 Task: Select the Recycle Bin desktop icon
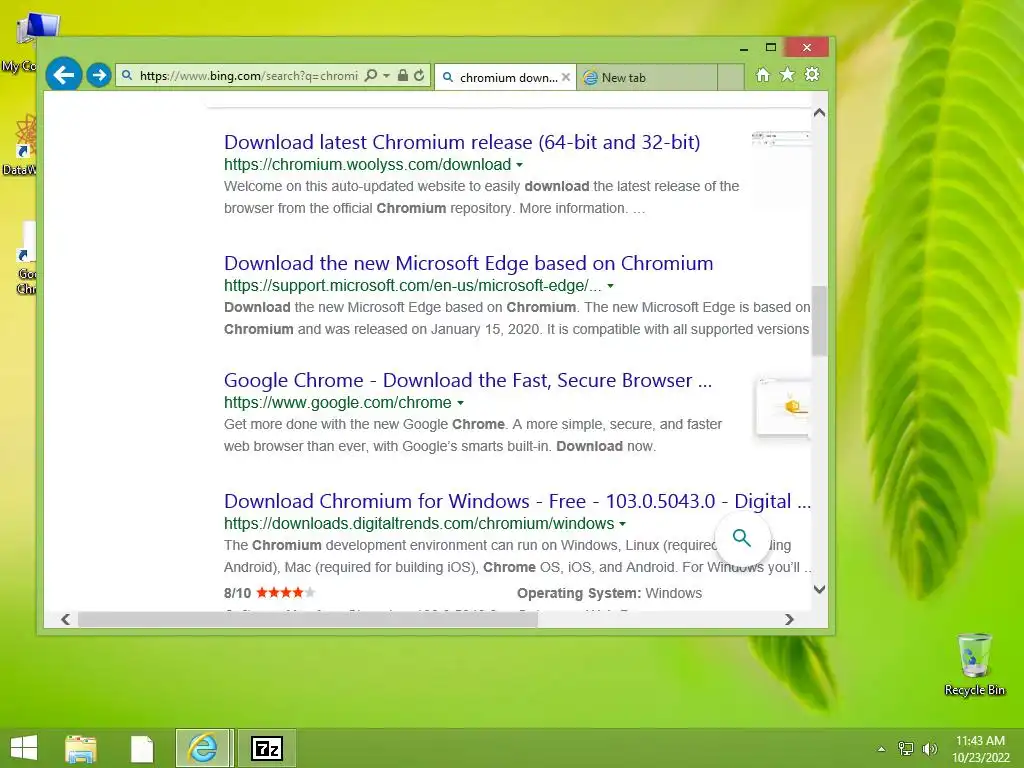point(974,664)
